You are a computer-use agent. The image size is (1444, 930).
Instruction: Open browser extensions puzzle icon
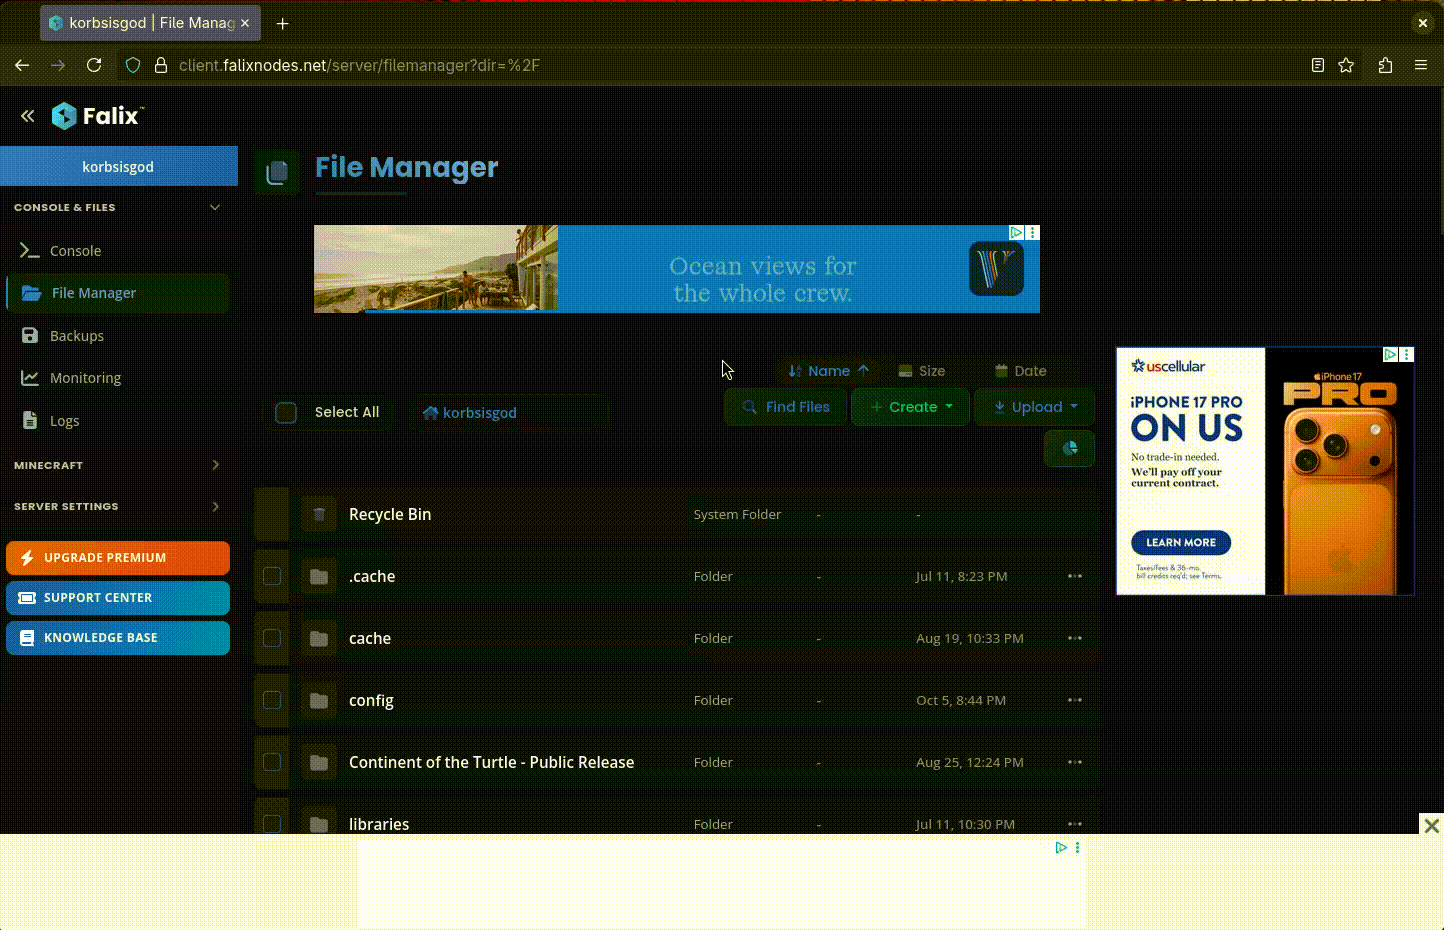[1385, 65]
